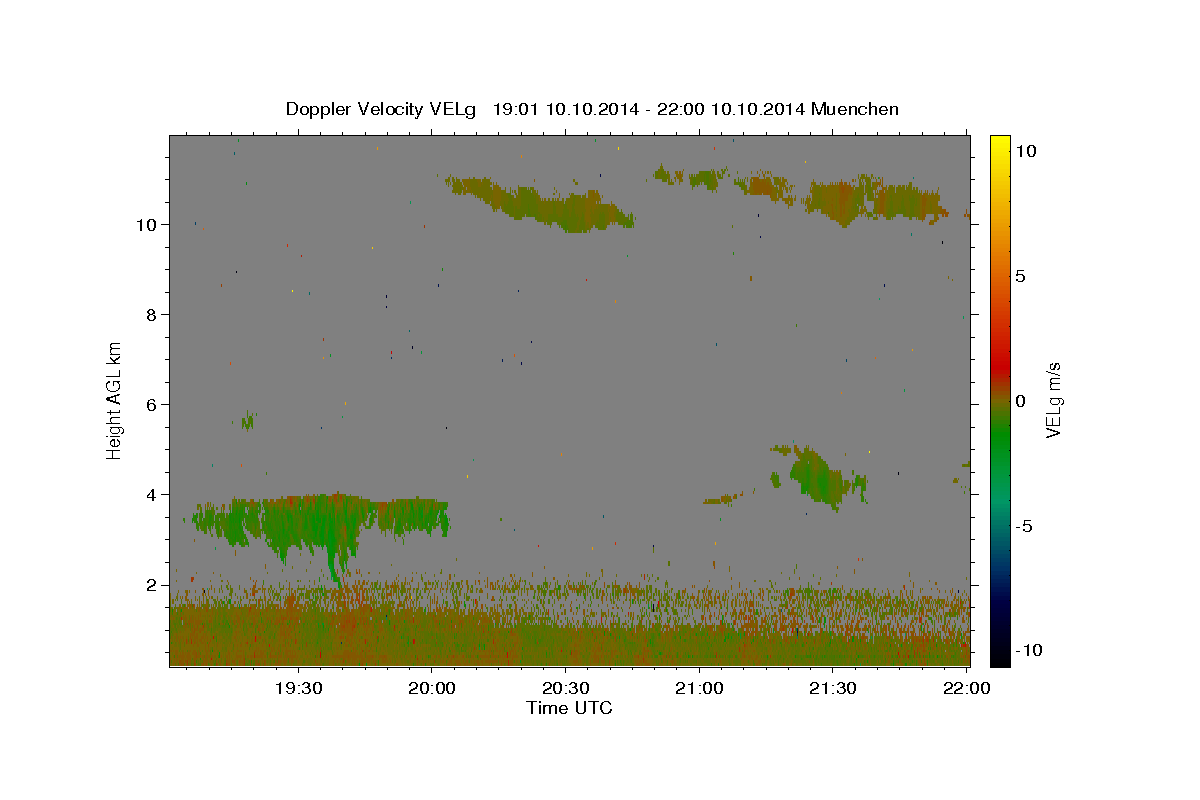Click the mid-level cloud near 21:30 at 4.5 km
Screen dimensions: 1200x800
(818, 476)
